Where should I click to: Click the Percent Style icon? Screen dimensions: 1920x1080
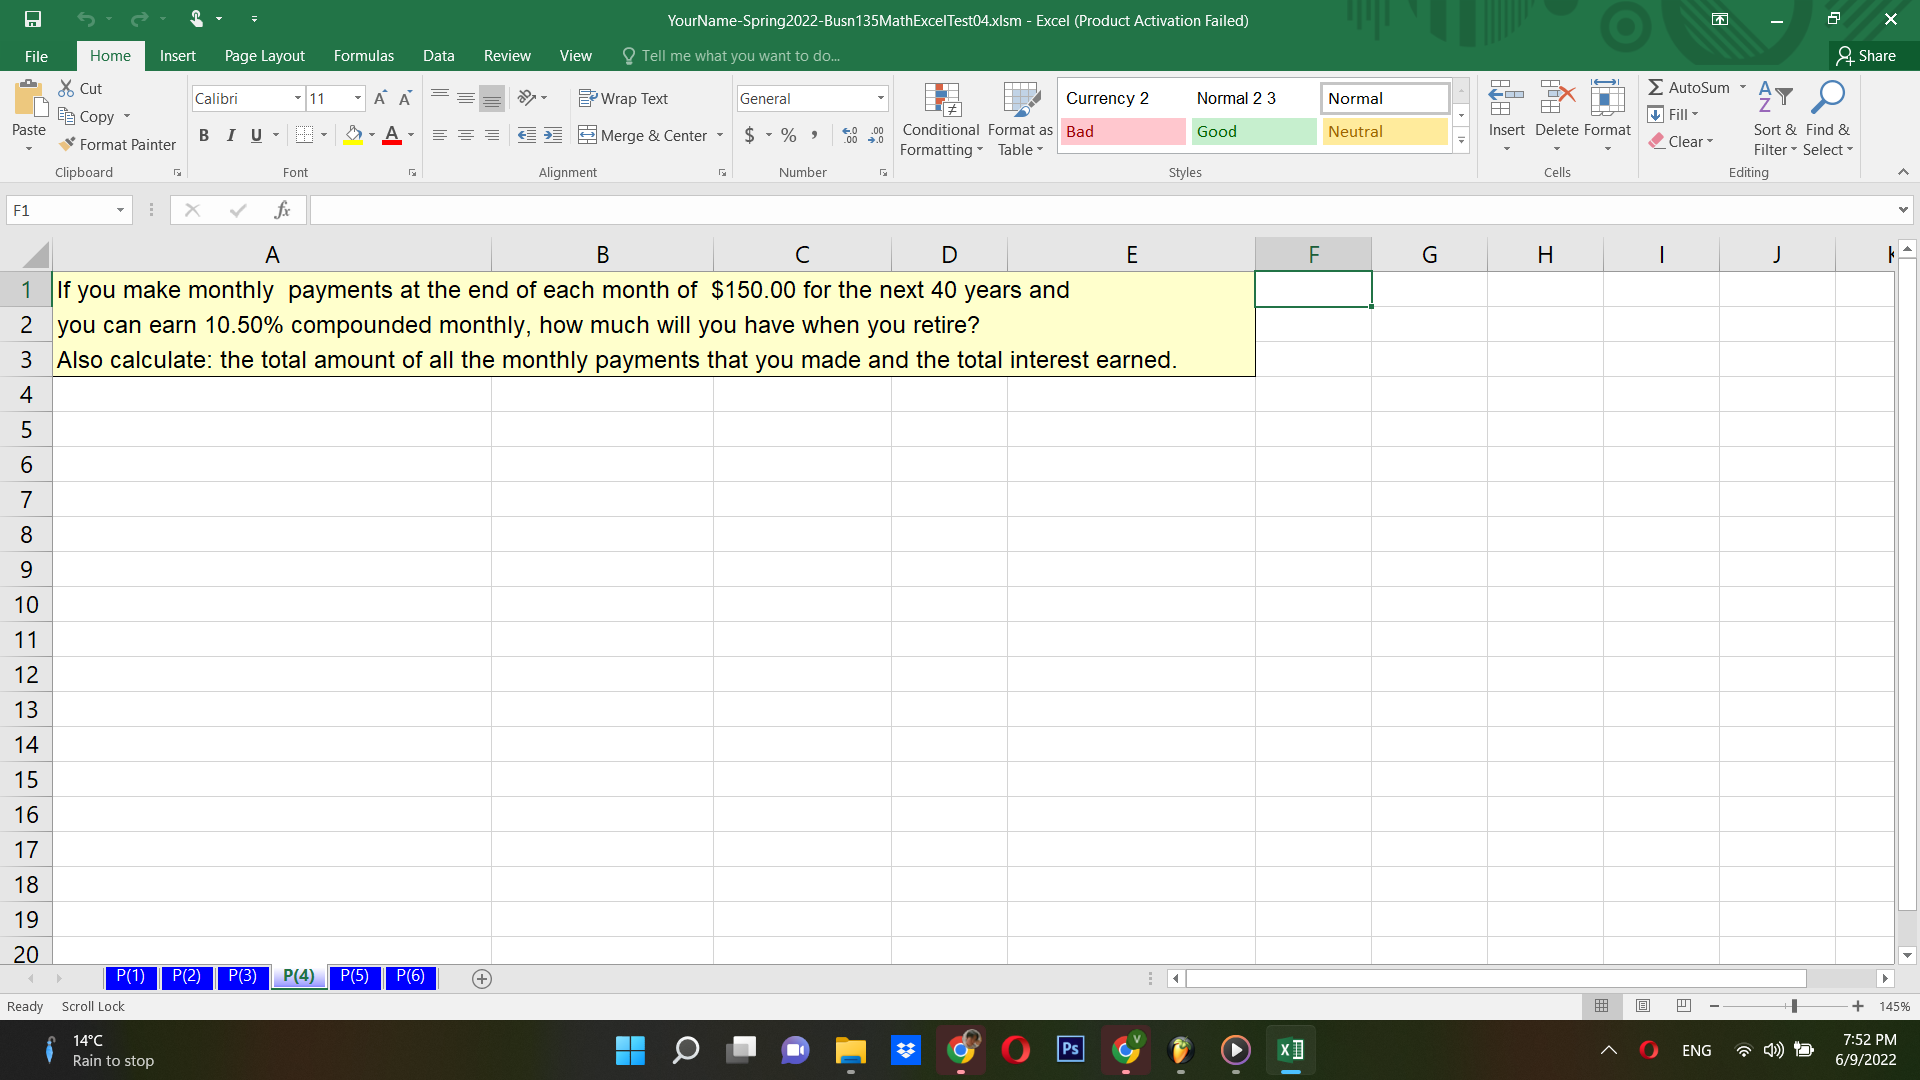(x=789, y=135)
